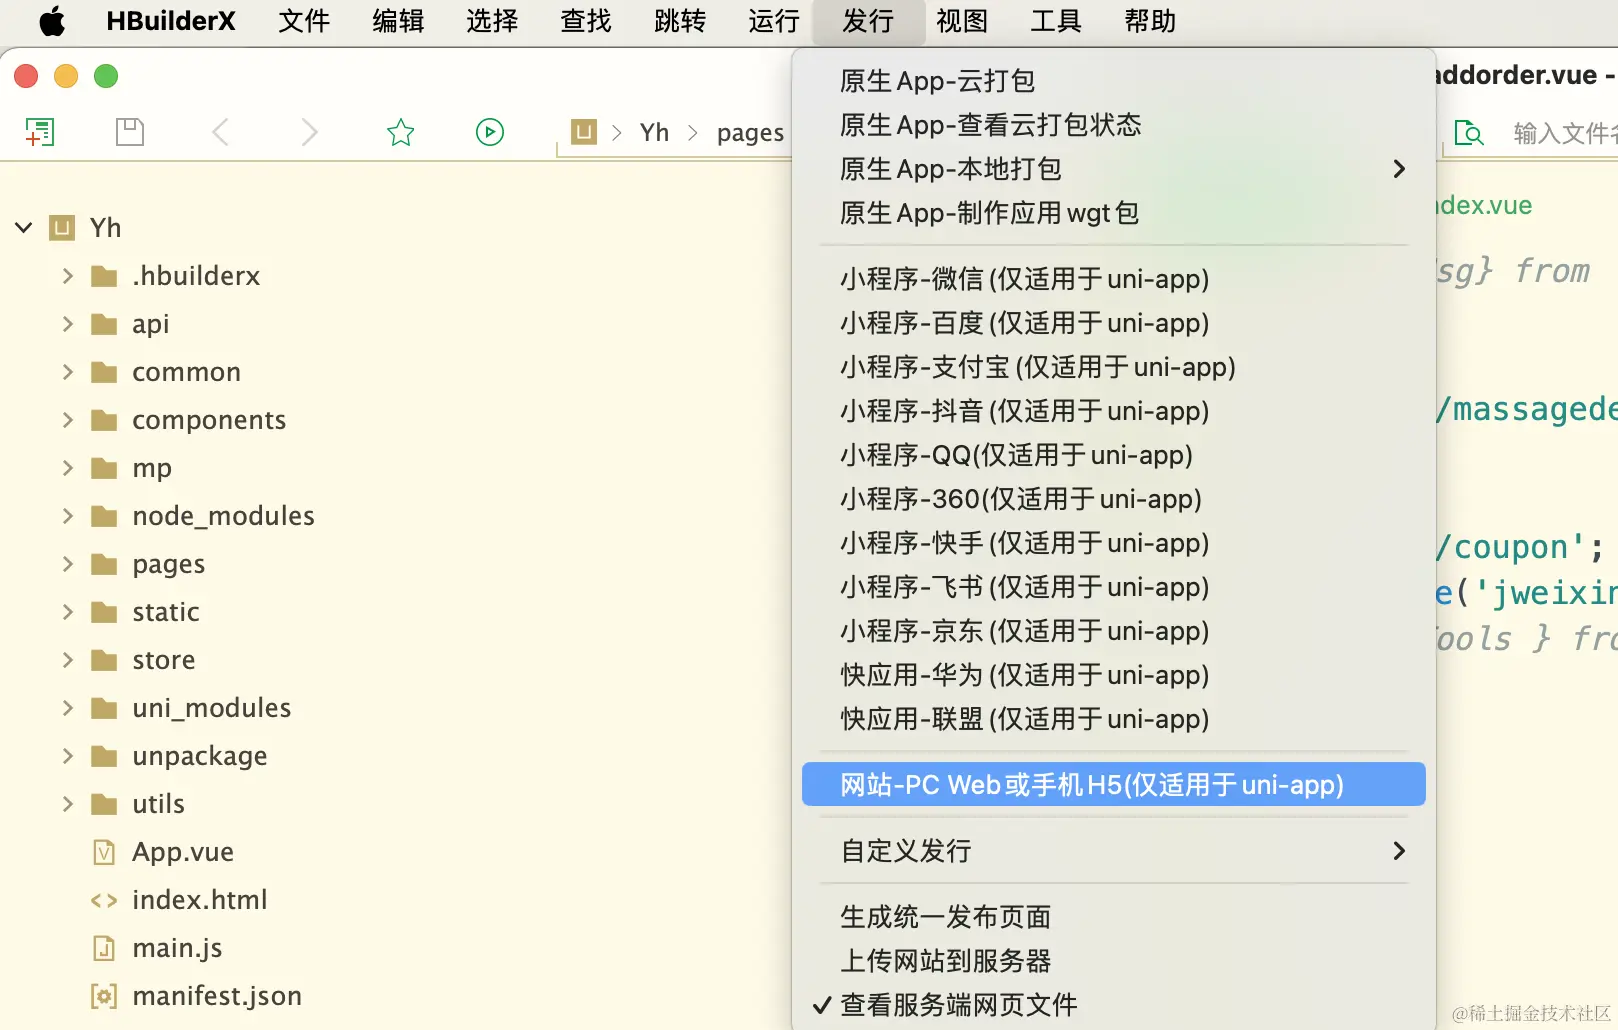
Task: Navigate forward with the right arrow icon
Action: [310, 132]
